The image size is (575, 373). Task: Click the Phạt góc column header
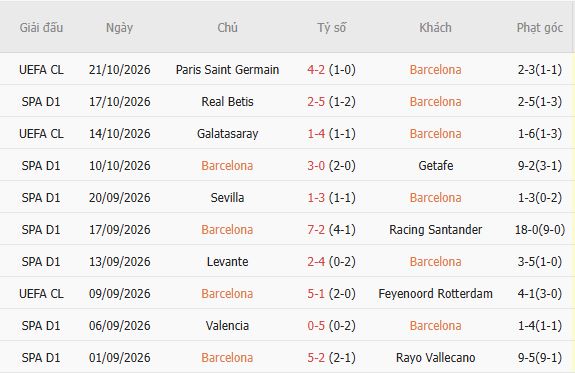(539, 28)
